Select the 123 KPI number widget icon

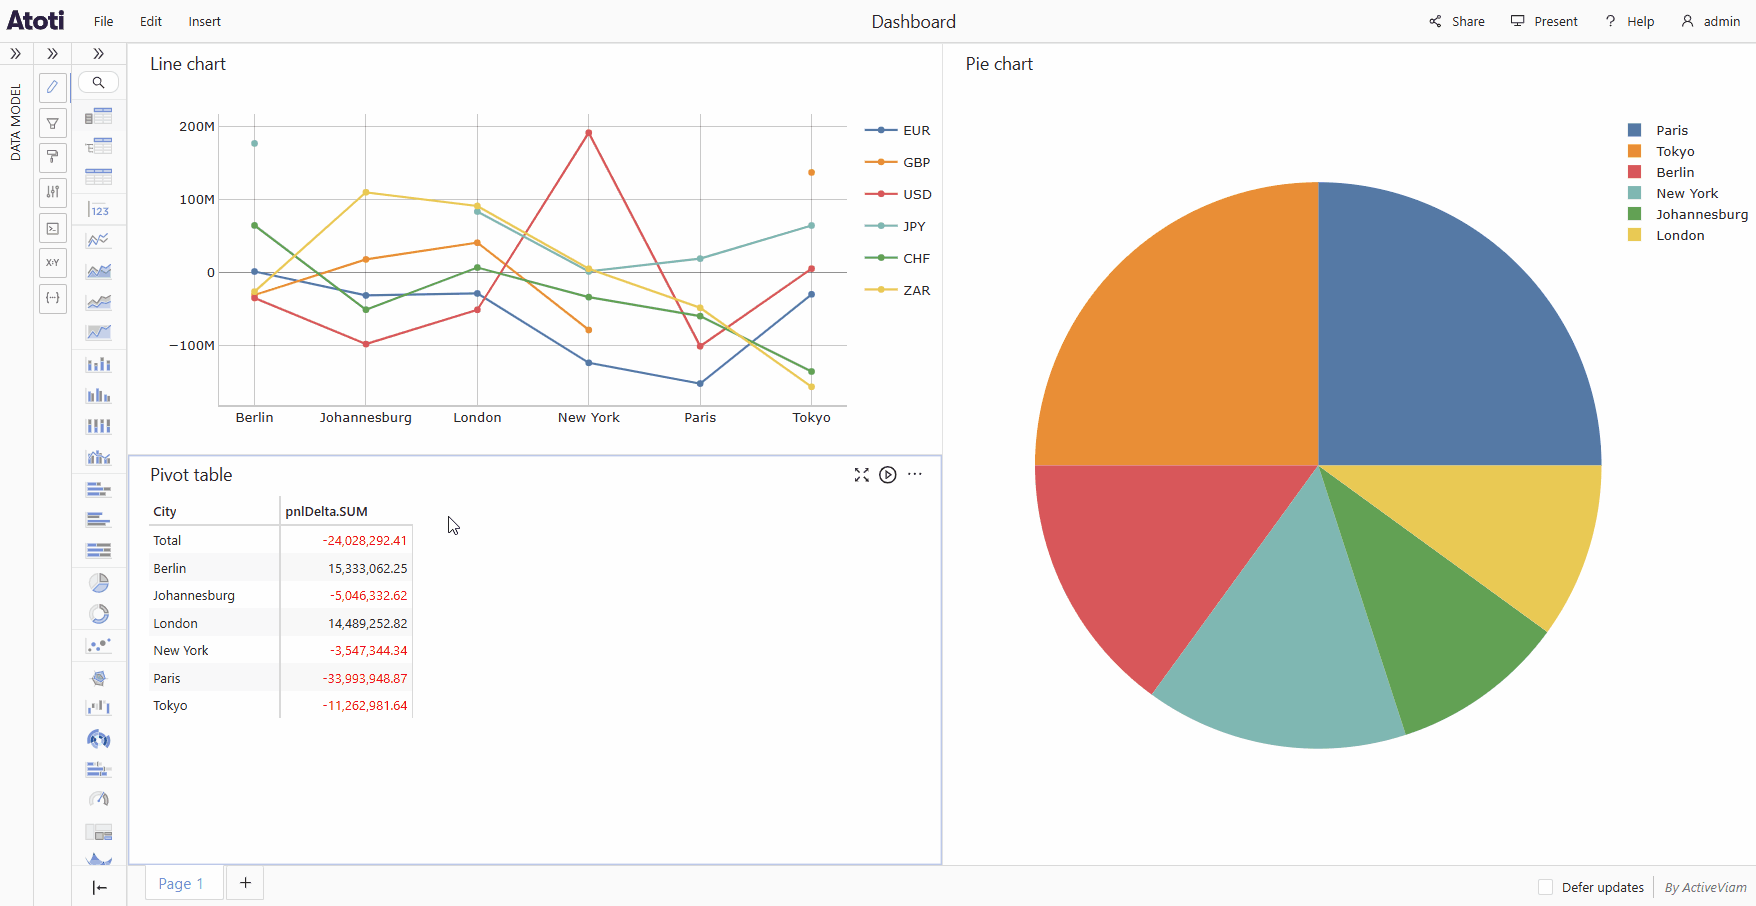[x=99, y=210]
